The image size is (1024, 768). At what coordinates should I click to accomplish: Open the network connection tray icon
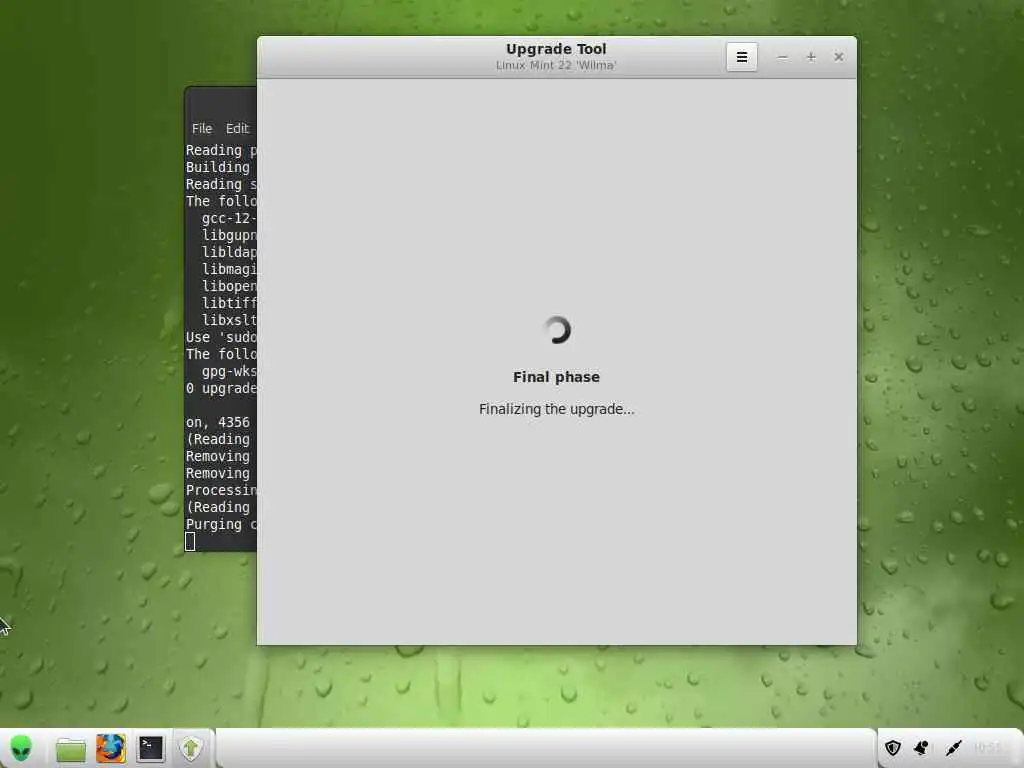(953, 748)
